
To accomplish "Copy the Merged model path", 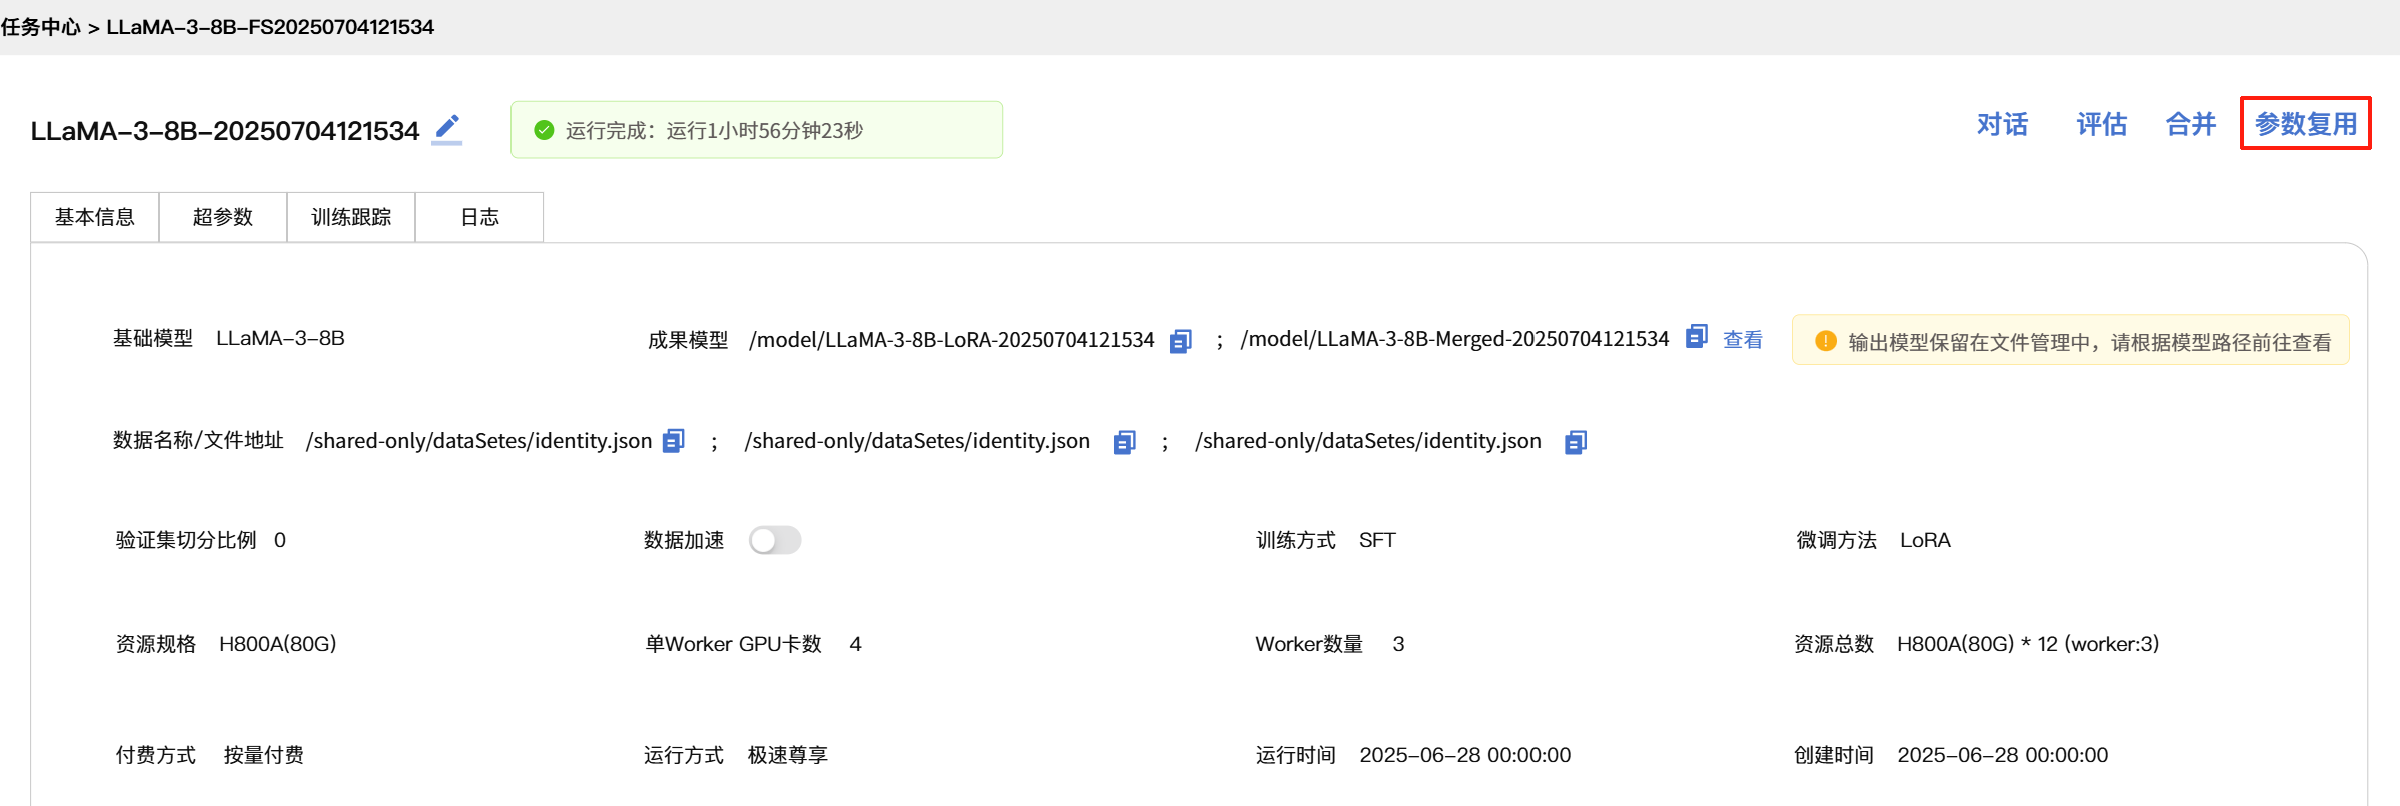I will pyautogui.click(x=1696, y=337).
